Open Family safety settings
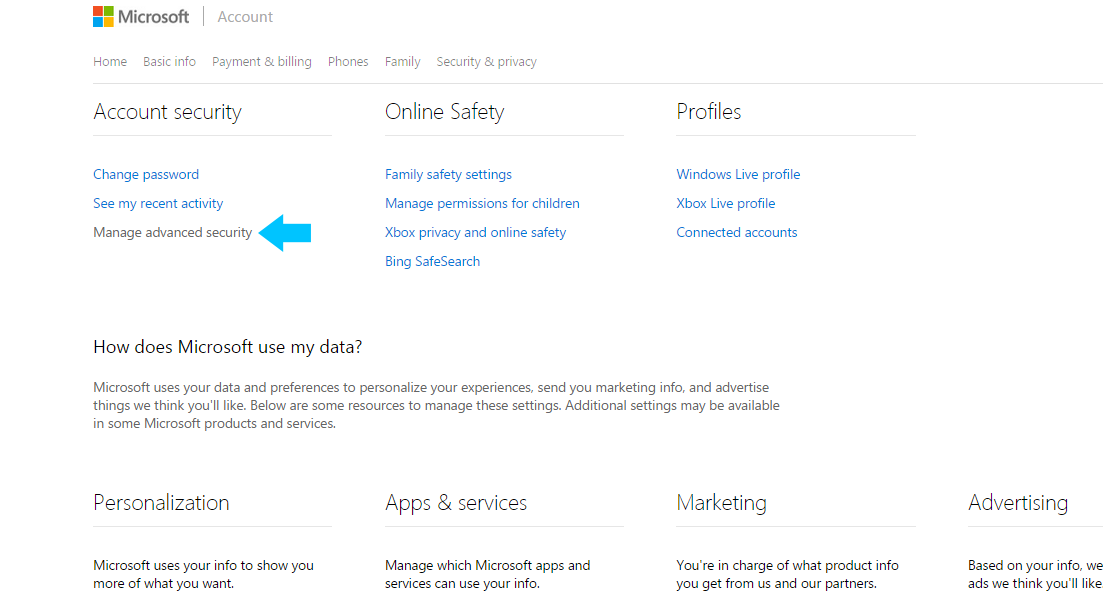 (x=448, y=174)
